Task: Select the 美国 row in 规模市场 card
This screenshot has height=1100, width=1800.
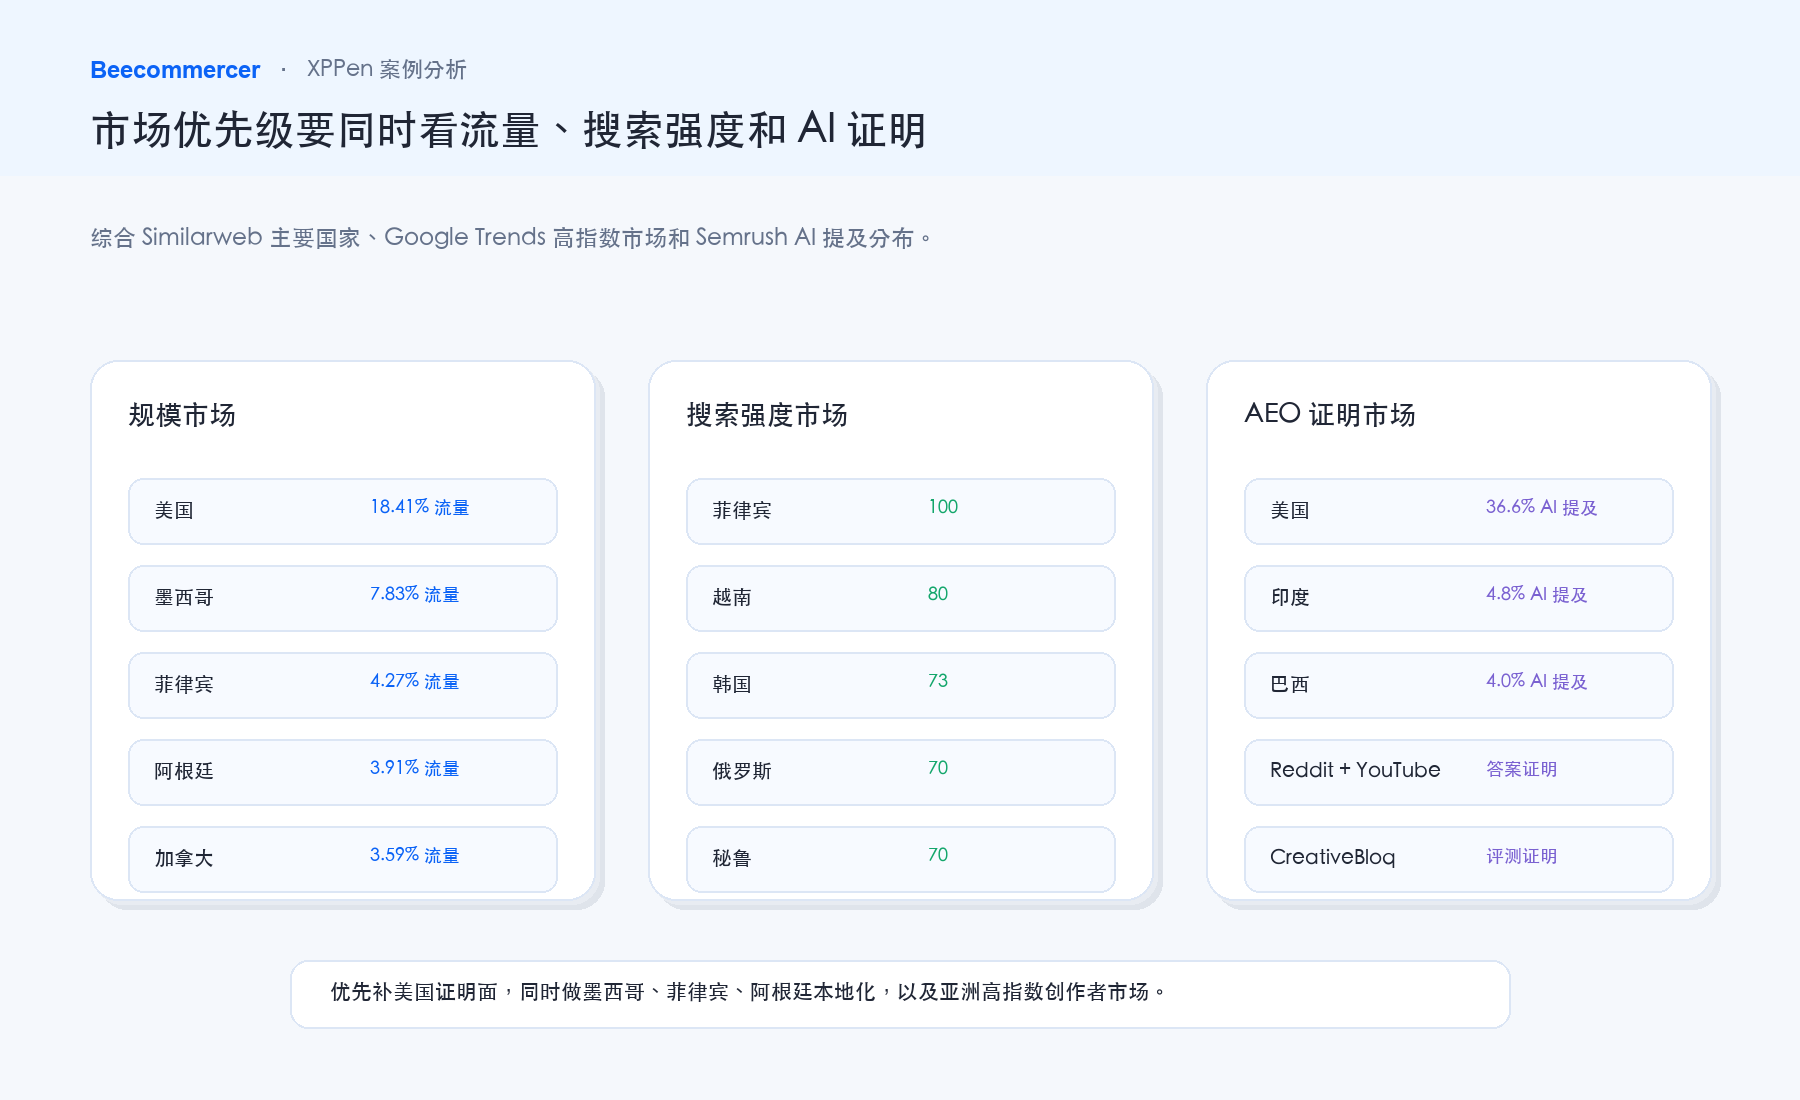Action: 343,511
